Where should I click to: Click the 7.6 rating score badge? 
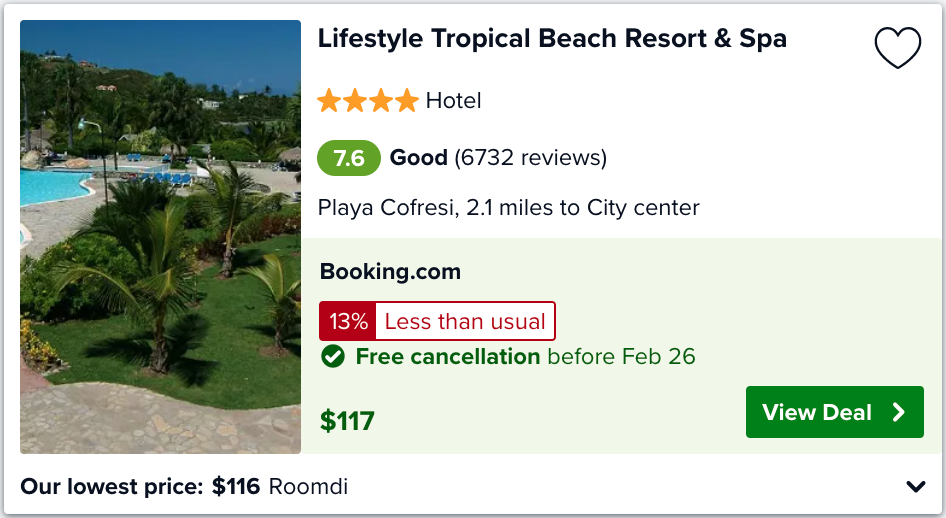pos(349,158)
